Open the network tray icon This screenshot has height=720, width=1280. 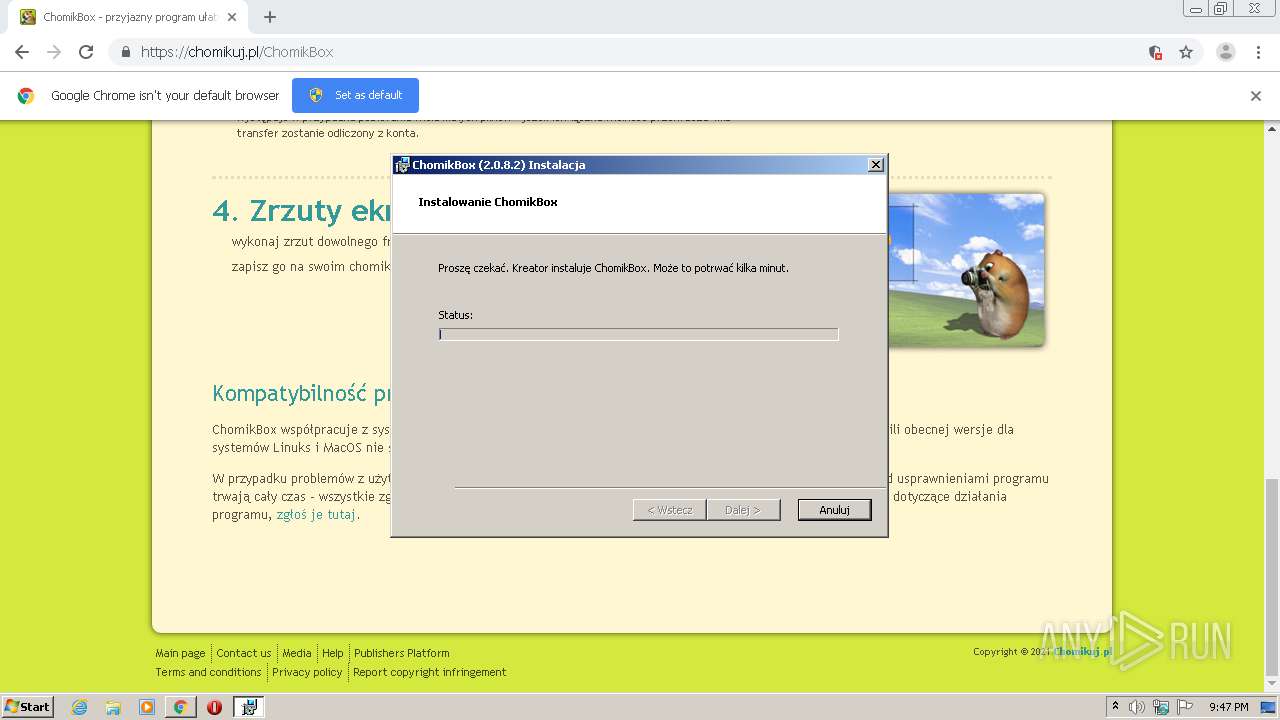[1161, 707]
